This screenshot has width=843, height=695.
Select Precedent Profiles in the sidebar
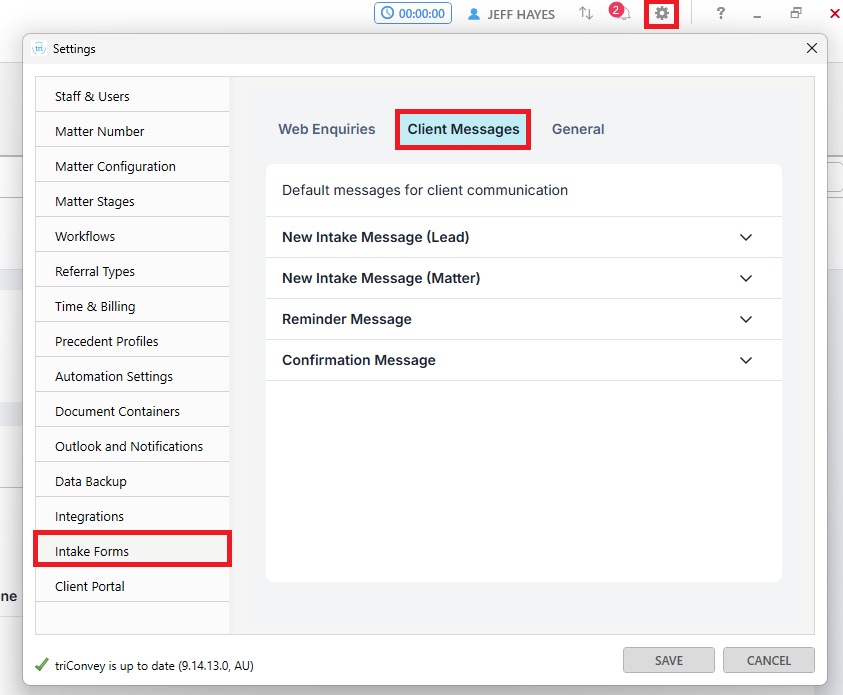click(x=132, y=341)
